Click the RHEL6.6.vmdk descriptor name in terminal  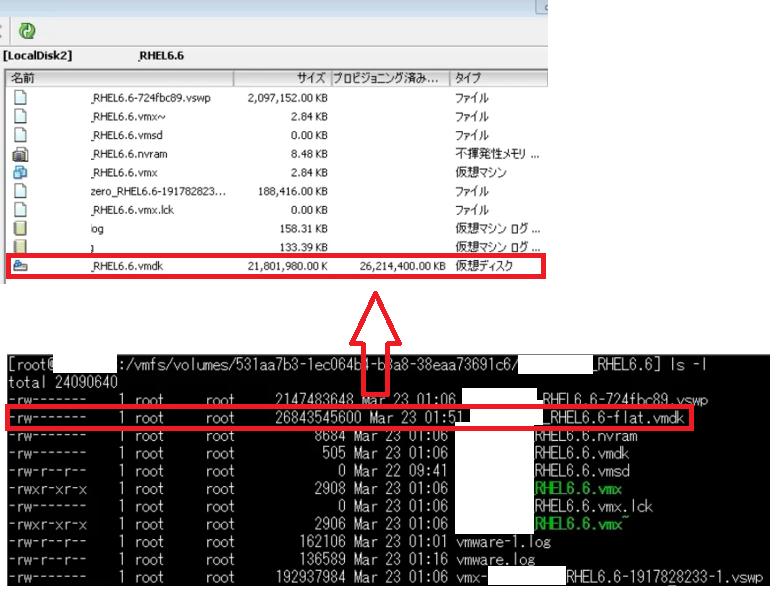pos(582,453)
